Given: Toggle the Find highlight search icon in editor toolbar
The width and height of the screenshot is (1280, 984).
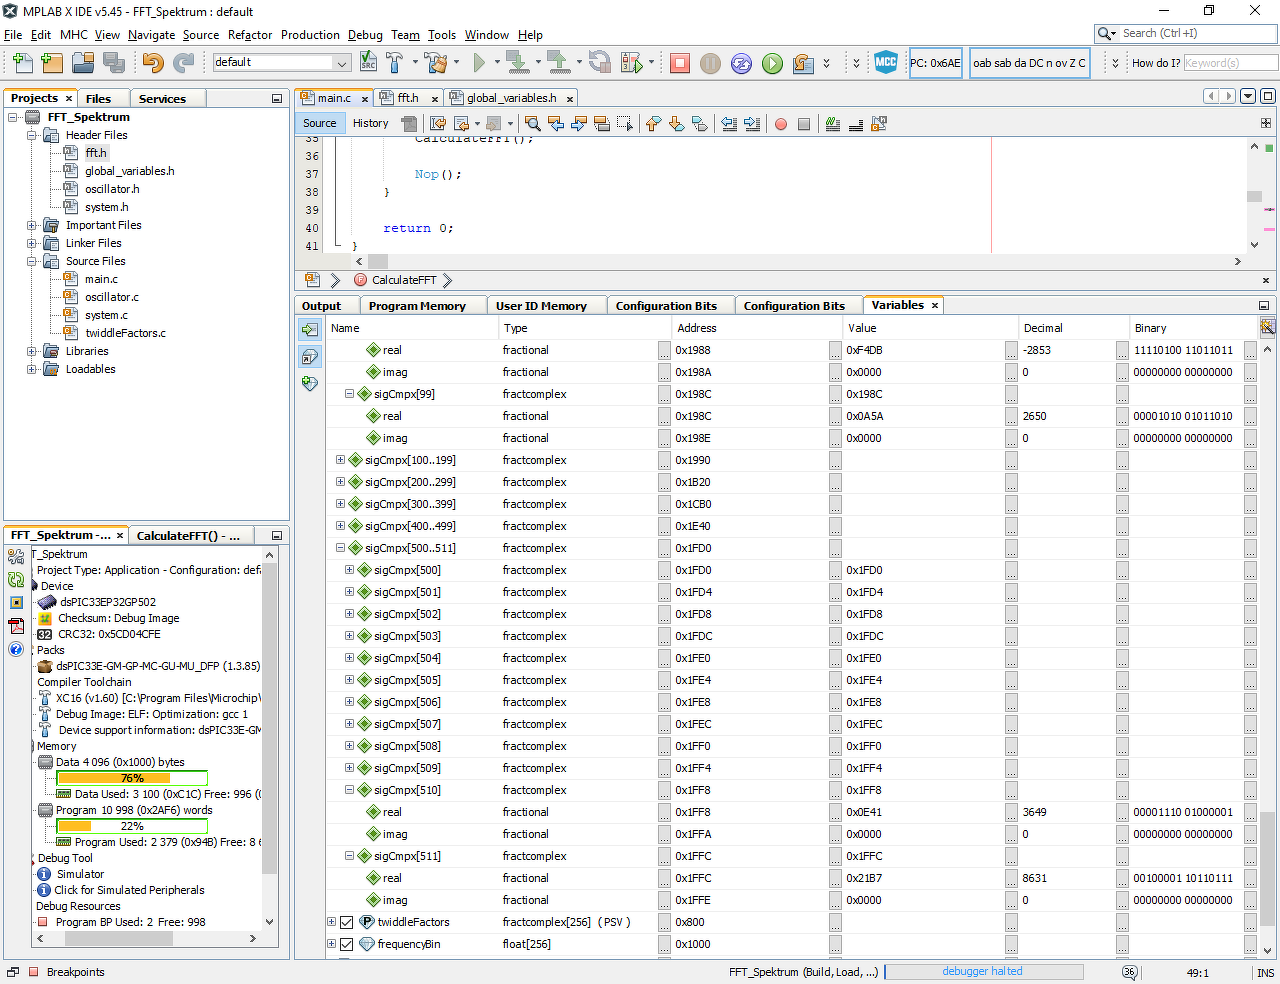Looking at the screenshot, I should [602, 124].
